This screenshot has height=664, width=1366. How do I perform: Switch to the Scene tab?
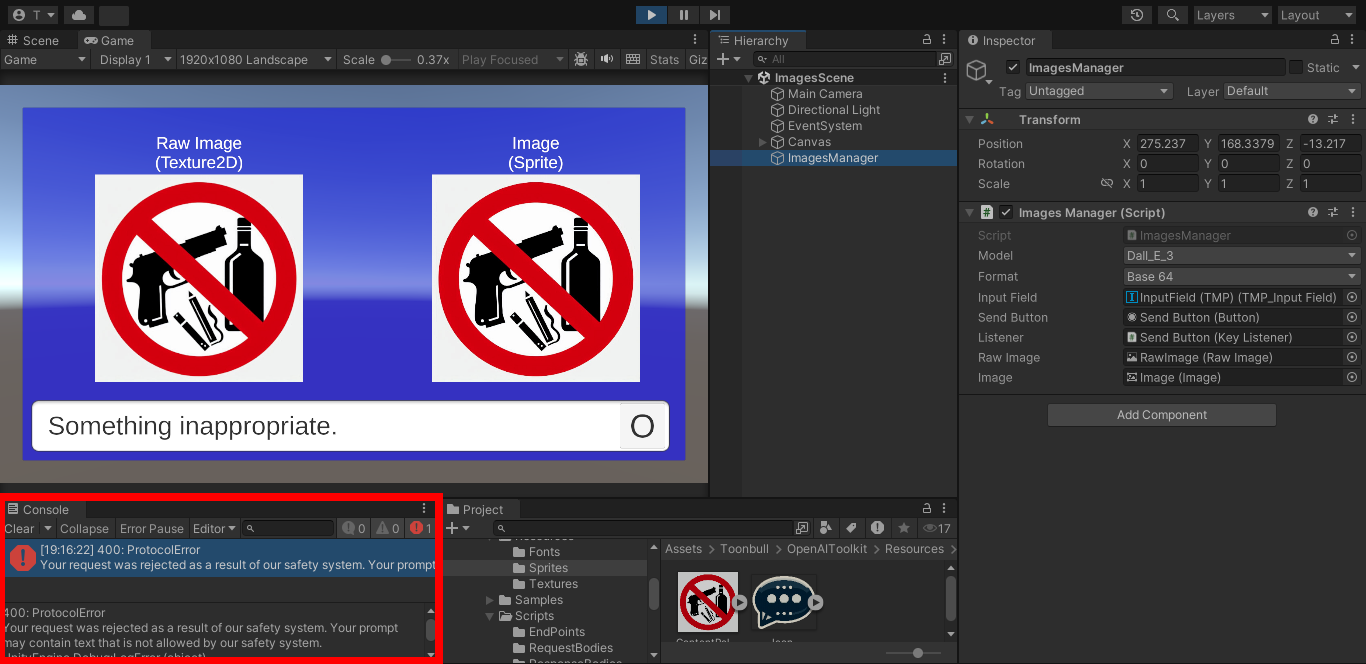(x=33, y=40)
